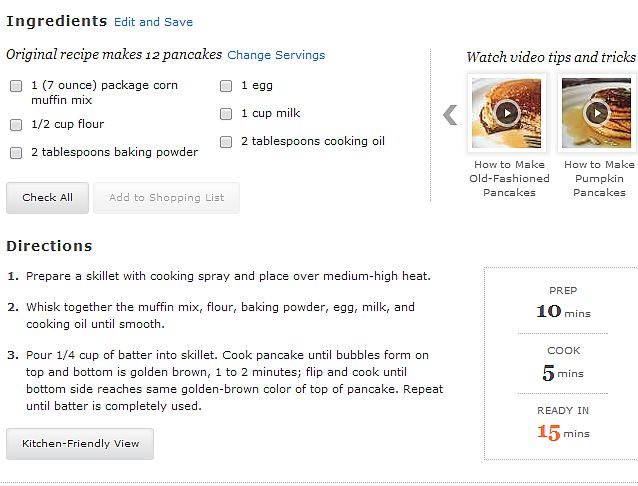The width and height of the screenshot is (638, 486).
Task: Click the Watch video tips and tricks heading
Action: [x=551, y=57]
